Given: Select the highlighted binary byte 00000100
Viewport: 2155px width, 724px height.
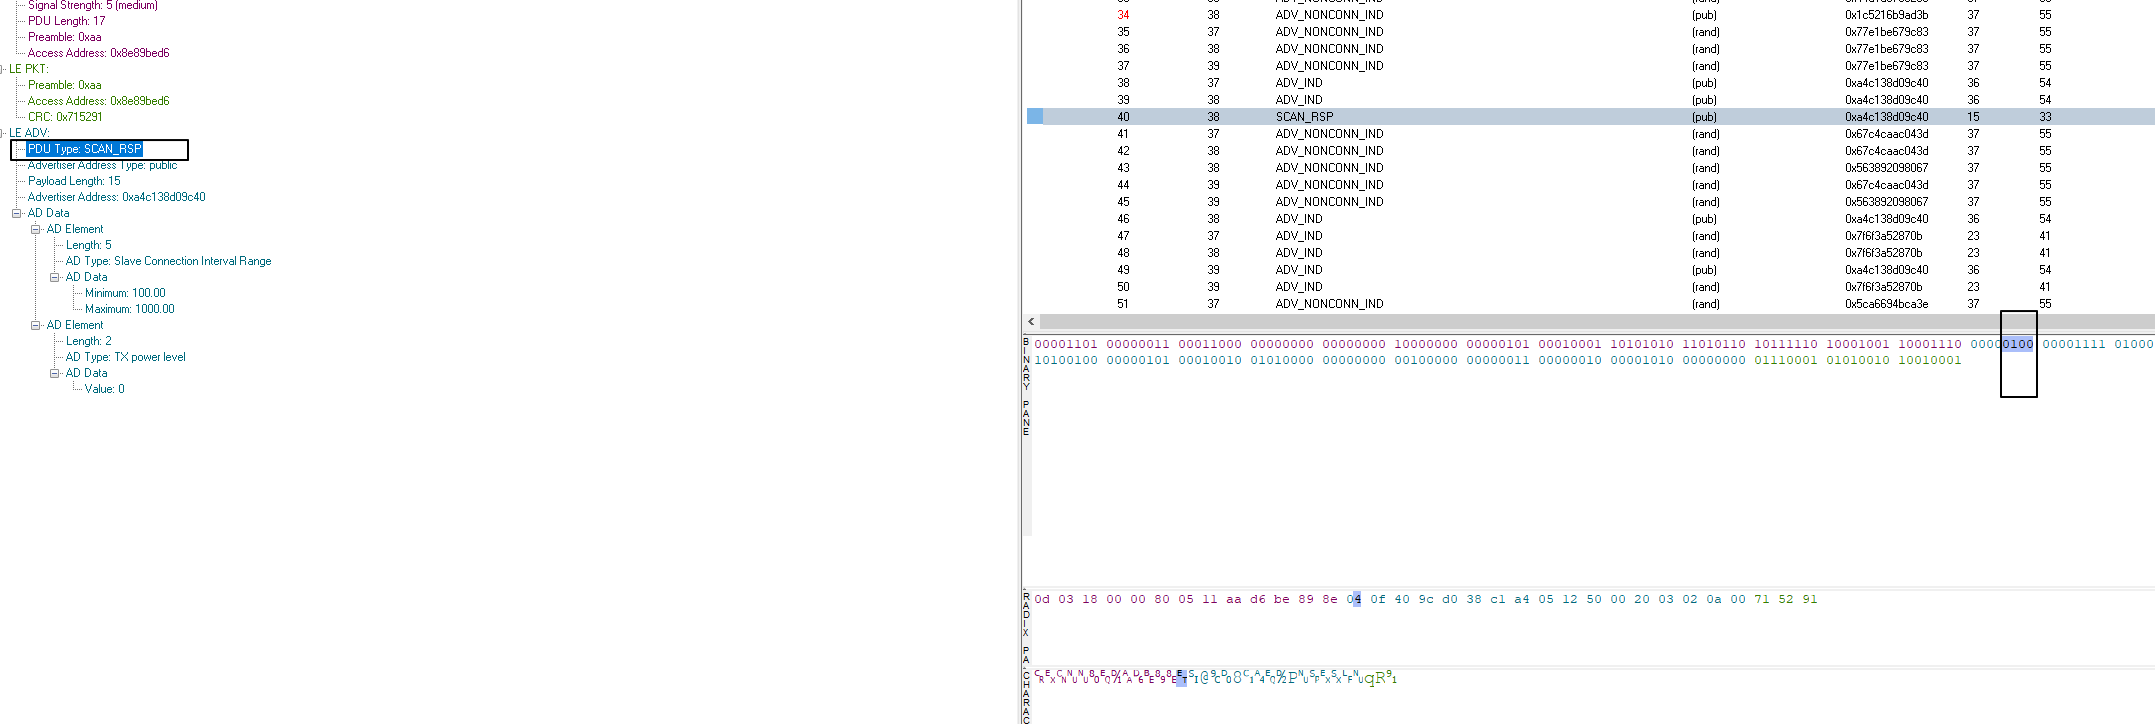Looking at the screenshot, I should click(2002, 344).
